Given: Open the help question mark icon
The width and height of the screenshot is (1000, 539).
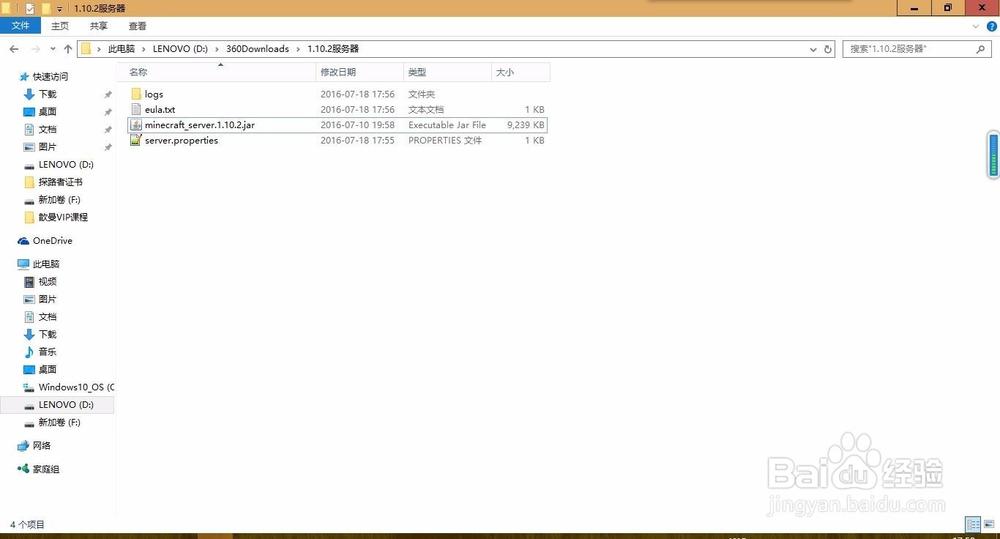Looking at the screenshot, I should tap(992, 26).
